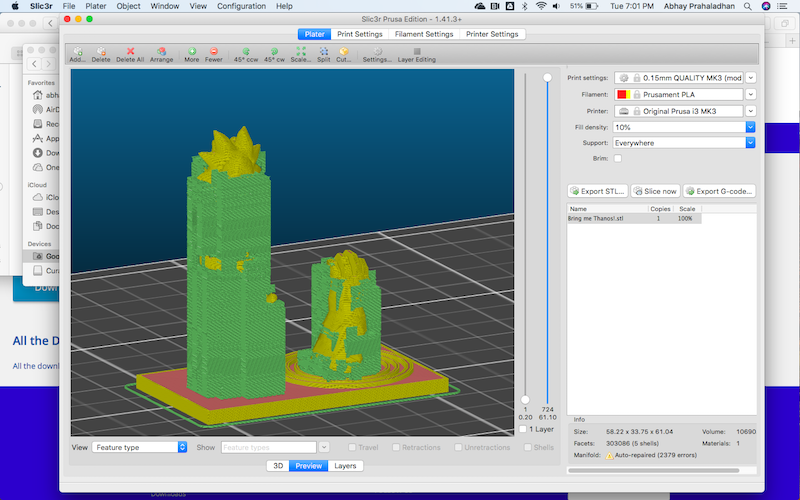Click the Slice now button

point(656,191)
